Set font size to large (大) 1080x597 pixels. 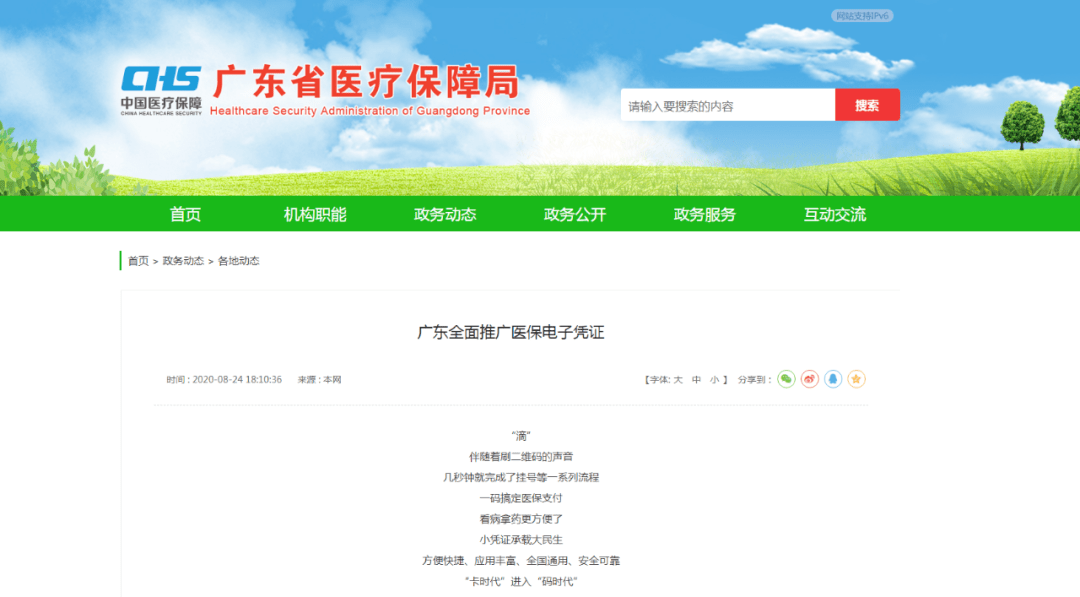pos(678,380)
